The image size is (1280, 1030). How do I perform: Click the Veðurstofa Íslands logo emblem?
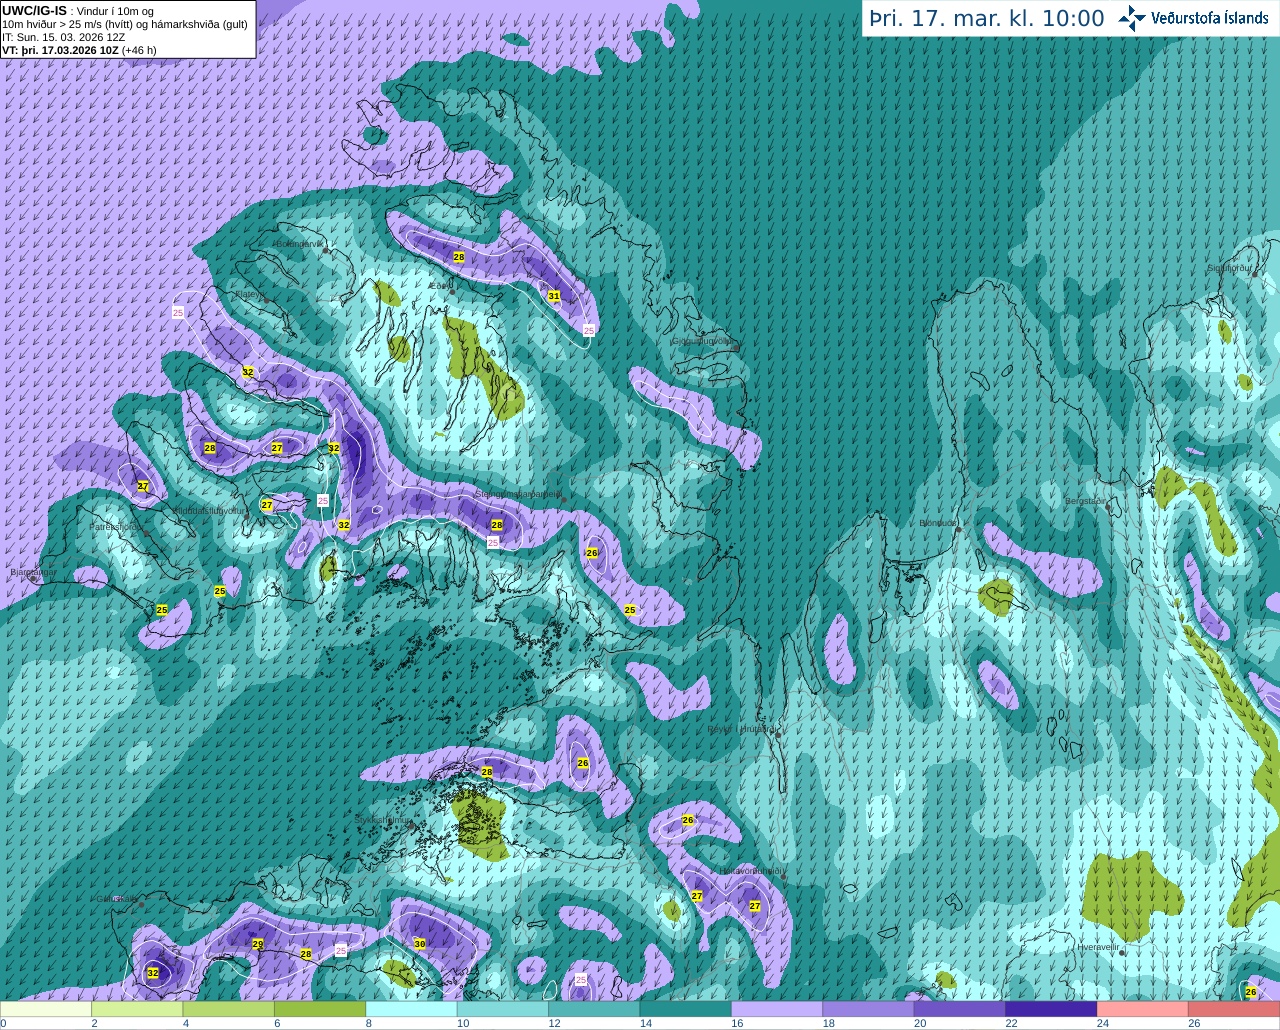click(1132, 18)
